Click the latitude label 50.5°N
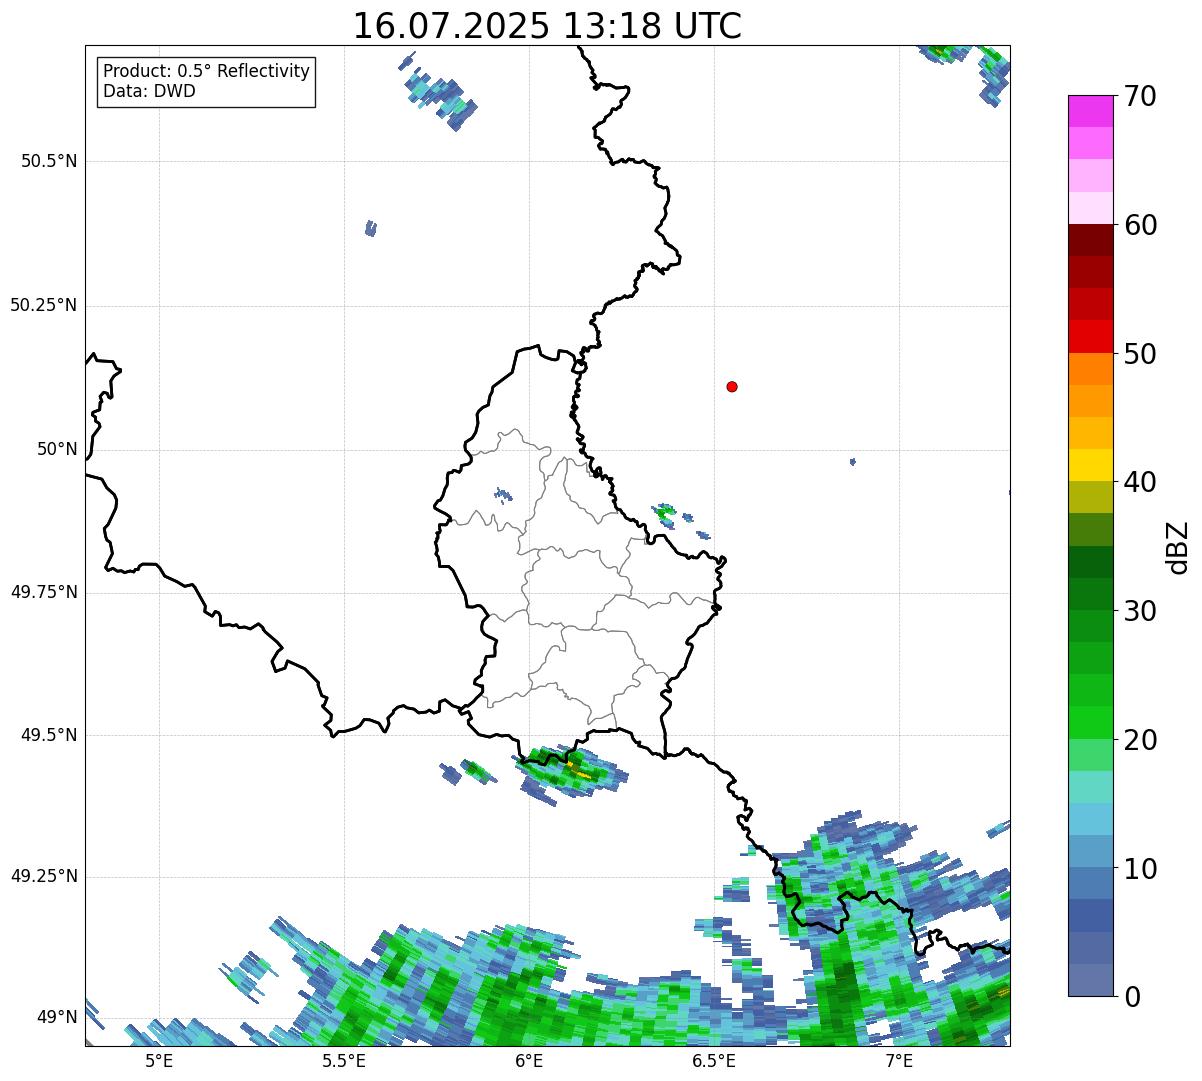Image resolution: width=1202 pixels, height=1081 pixels. pos(49,161)
